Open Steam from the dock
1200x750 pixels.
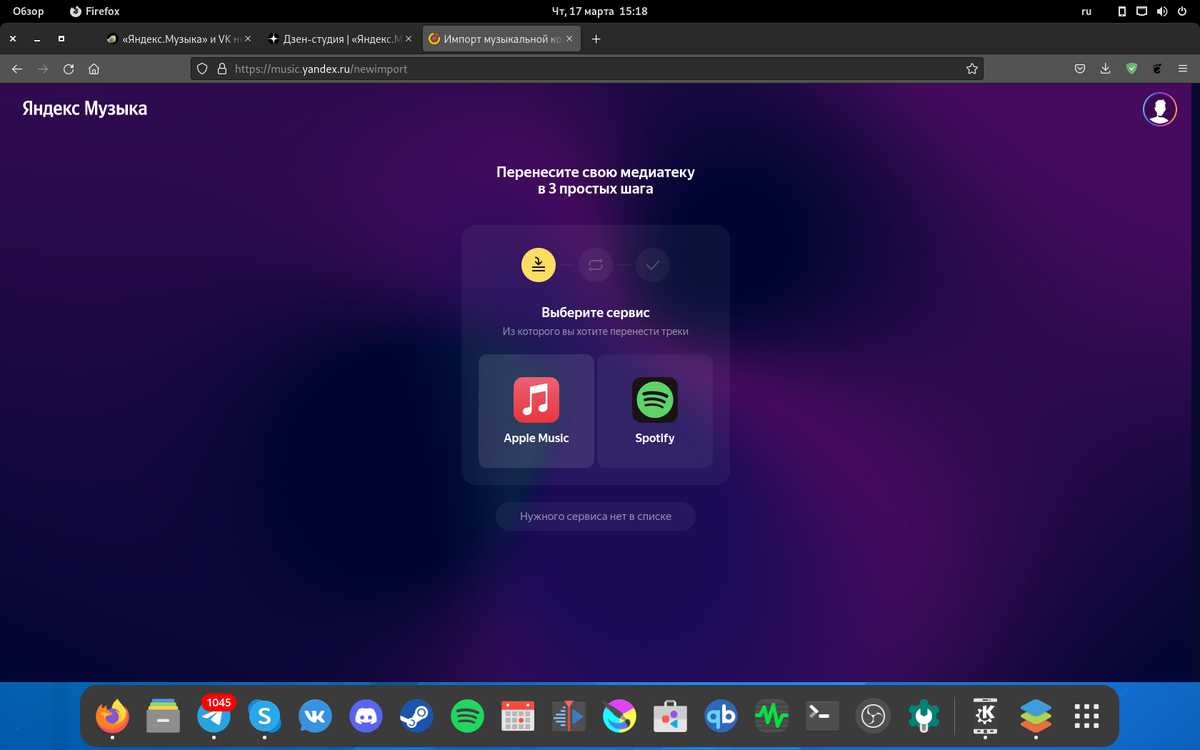[417, 715]
